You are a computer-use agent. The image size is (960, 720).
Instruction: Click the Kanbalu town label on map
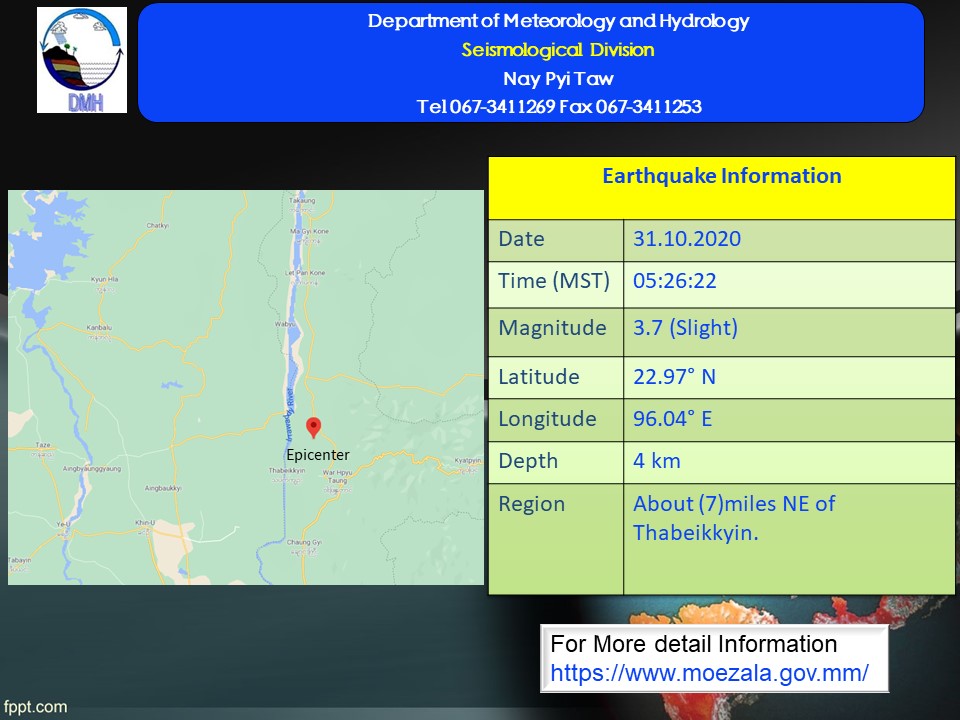(x=99, y=327)
